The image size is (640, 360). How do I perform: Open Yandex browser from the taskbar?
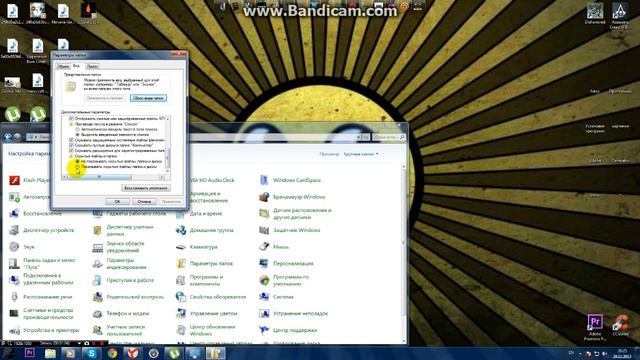coord(133,353)
